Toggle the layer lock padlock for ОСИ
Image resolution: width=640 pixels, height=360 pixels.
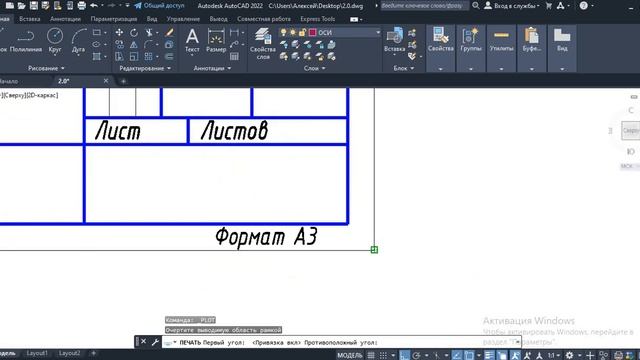[x=302, y=32]
